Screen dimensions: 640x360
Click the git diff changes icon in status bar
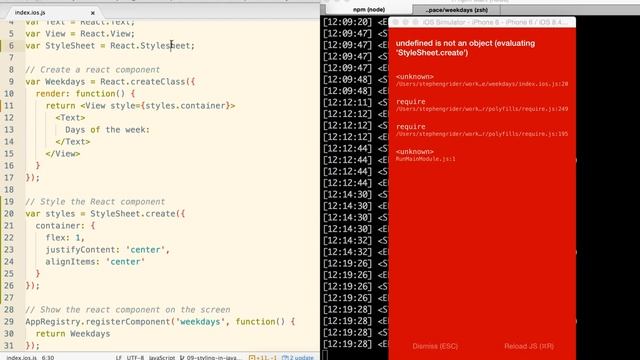tap(262, 357)
